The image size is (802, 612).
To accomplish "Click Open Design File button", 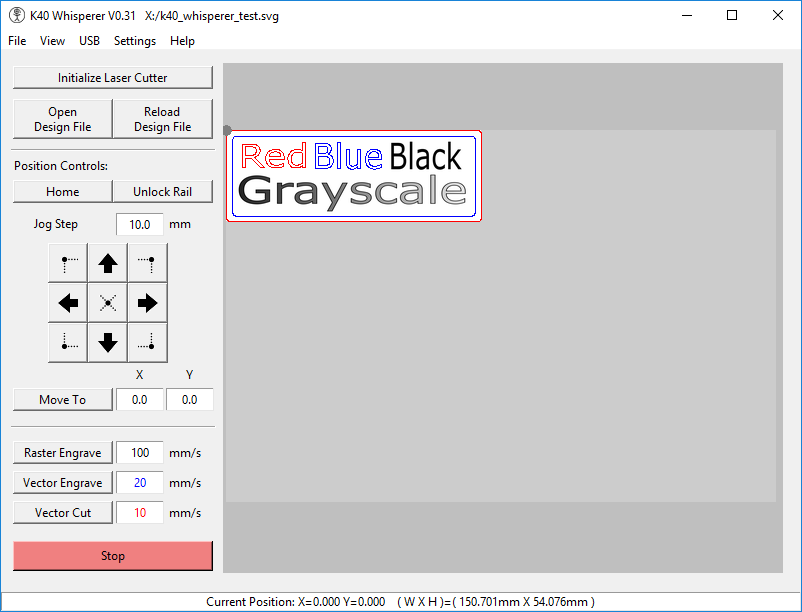I will [63, 119].
